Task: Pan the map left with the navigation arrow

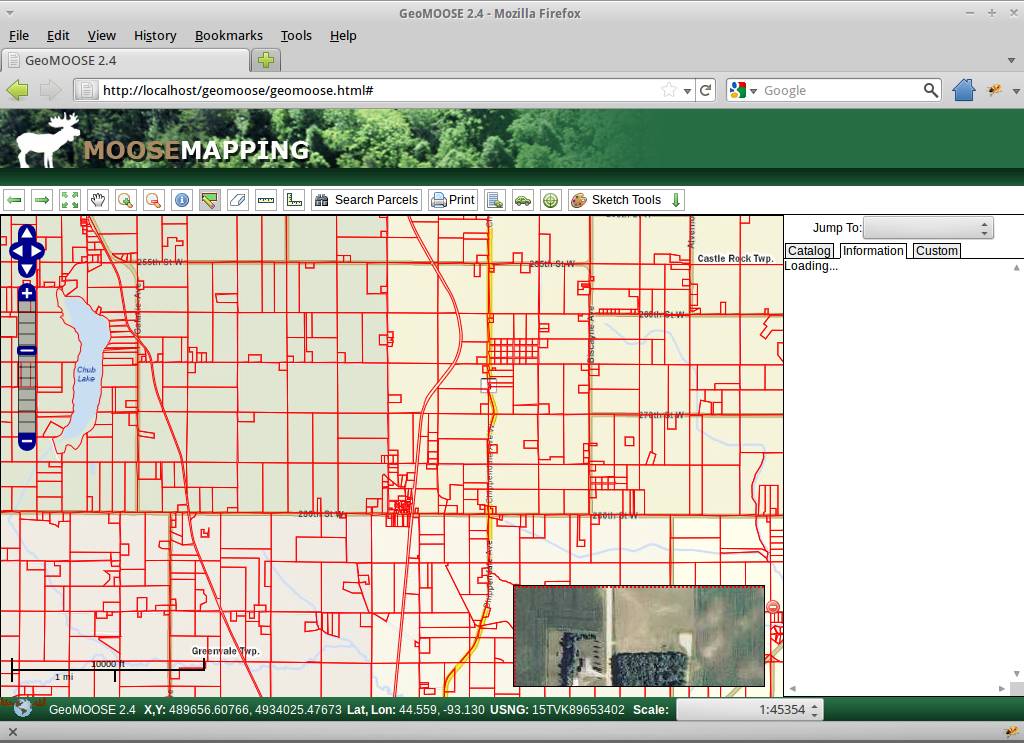Action: click(x=16, y=251)
